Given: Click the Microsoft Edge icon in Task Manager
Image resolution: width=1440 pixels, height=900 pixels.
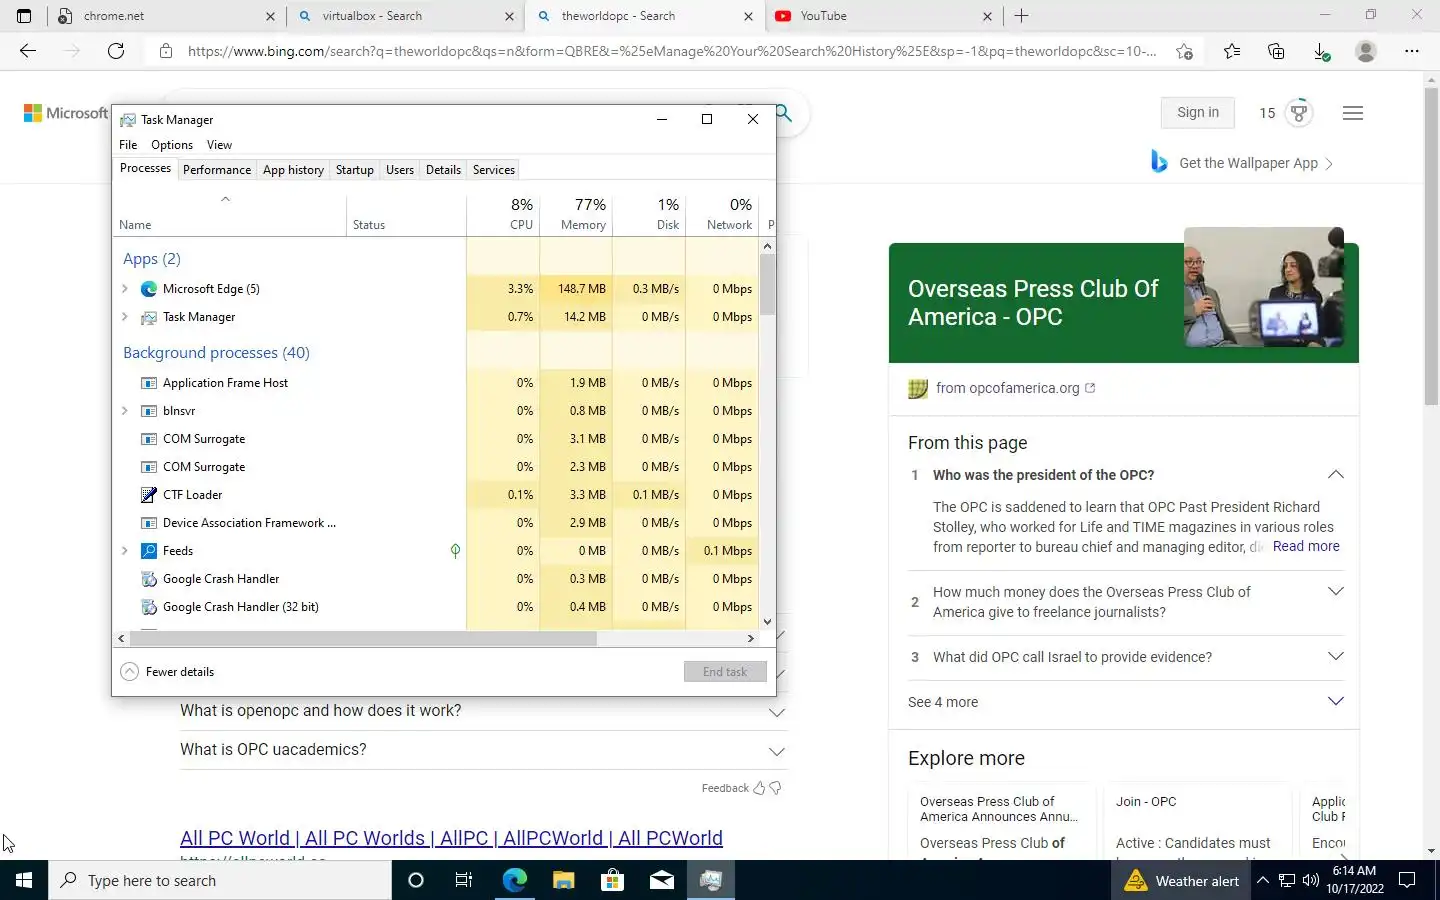Looking at the screenshot, I should click(149, 289).
